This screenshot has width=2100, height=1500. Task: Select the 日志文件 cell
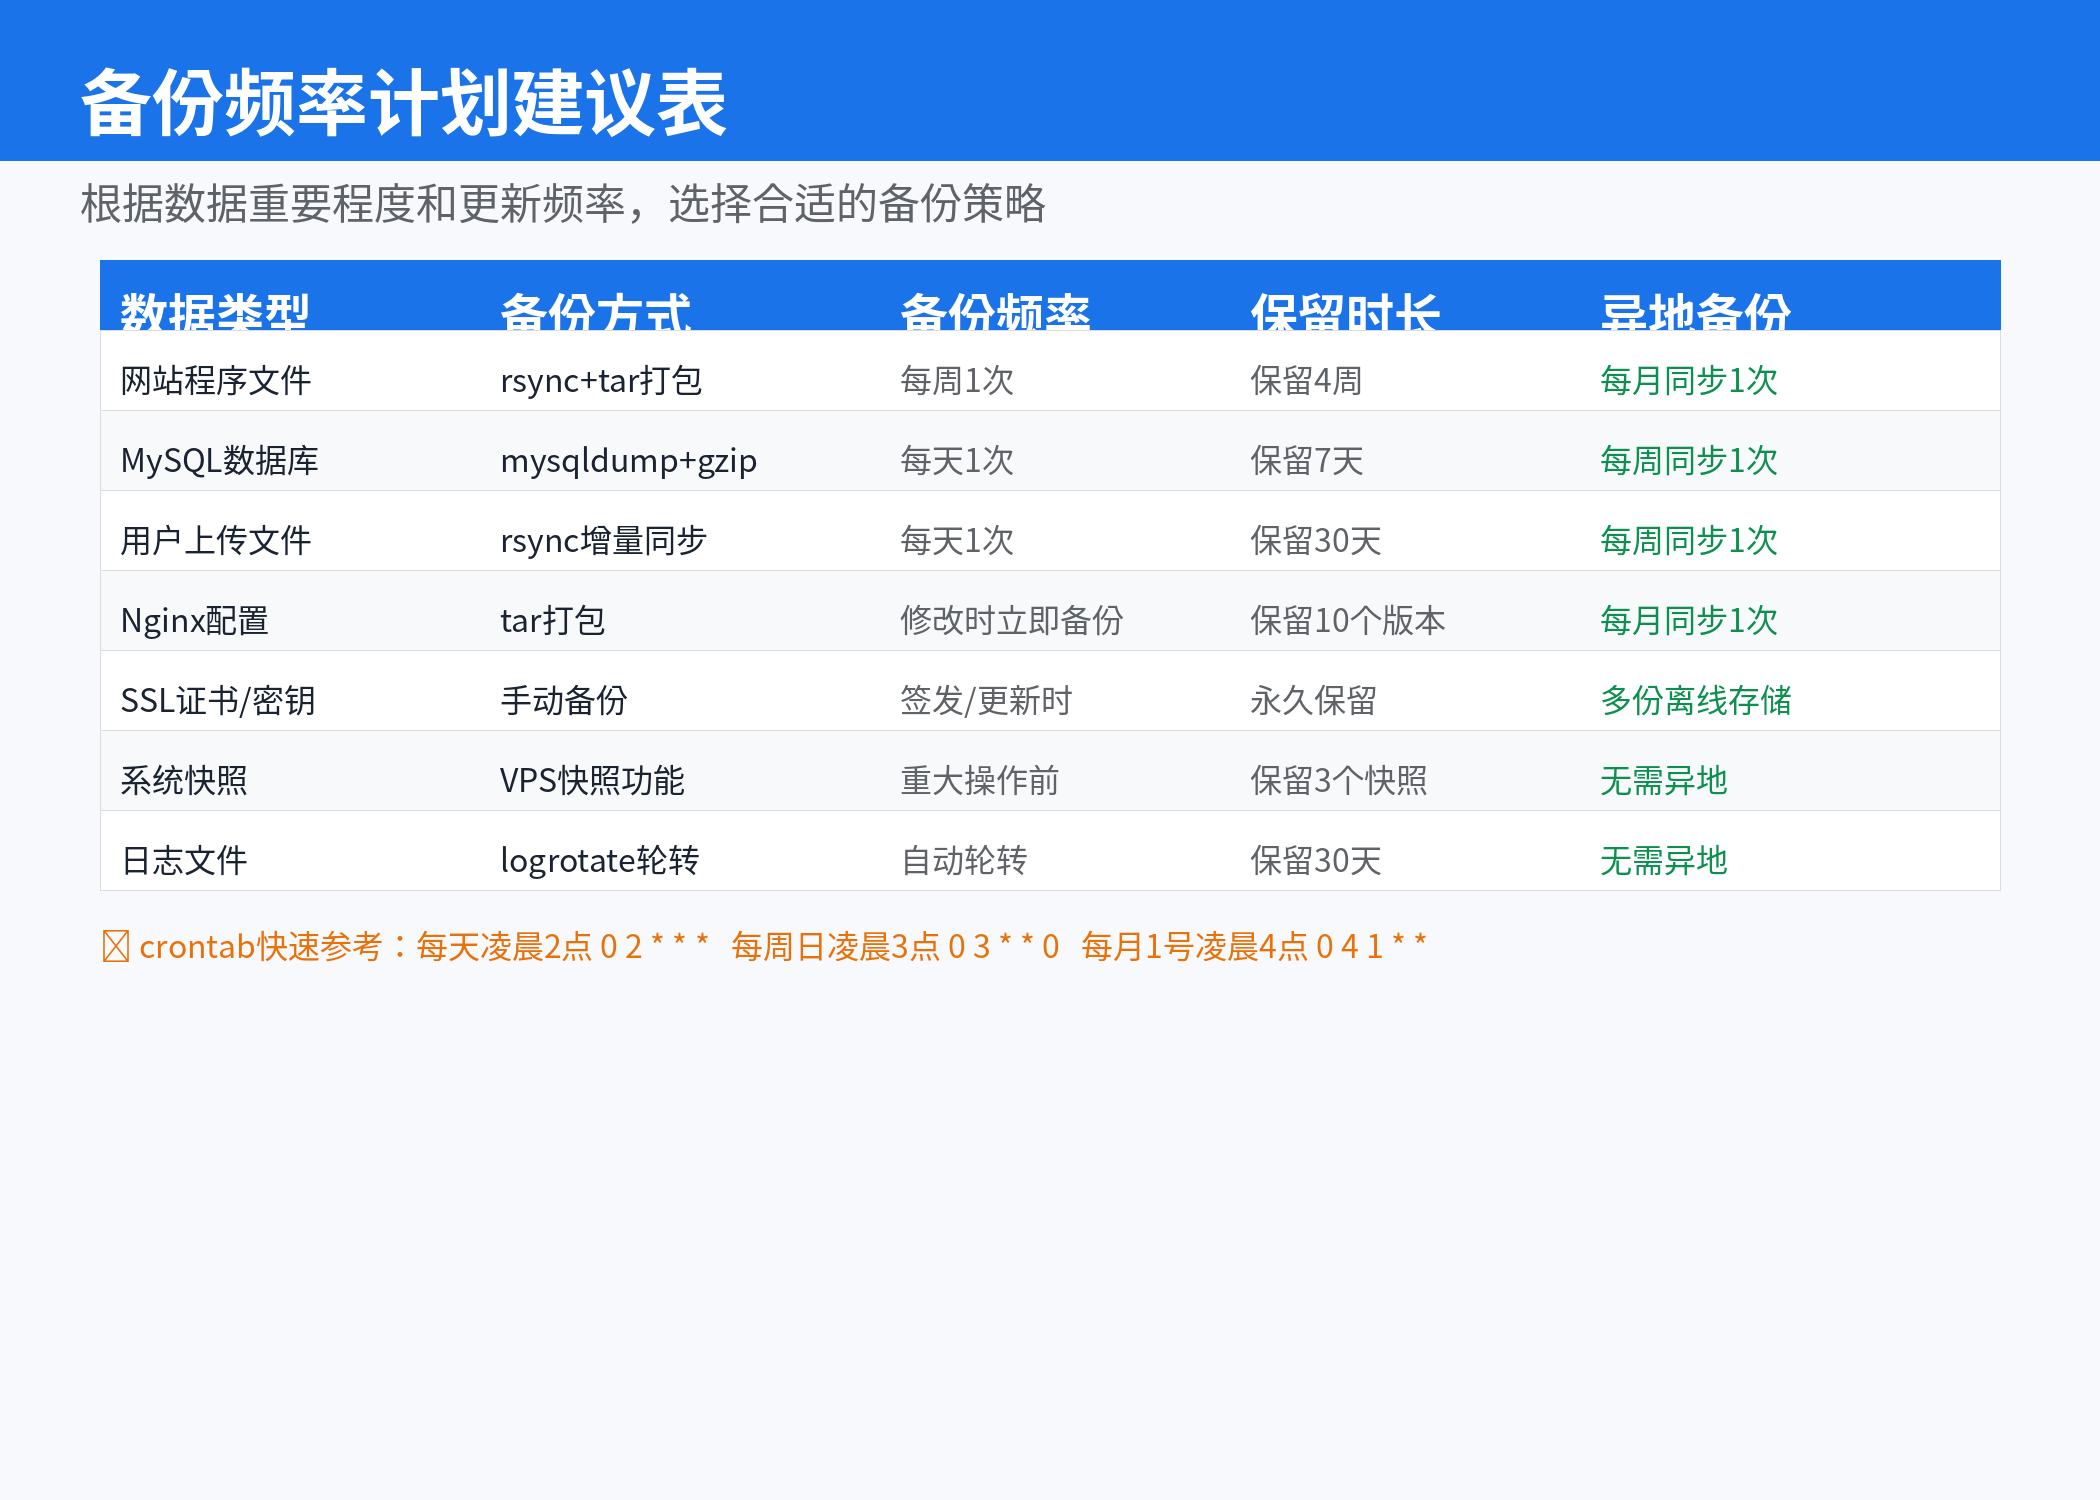[184, 860]
